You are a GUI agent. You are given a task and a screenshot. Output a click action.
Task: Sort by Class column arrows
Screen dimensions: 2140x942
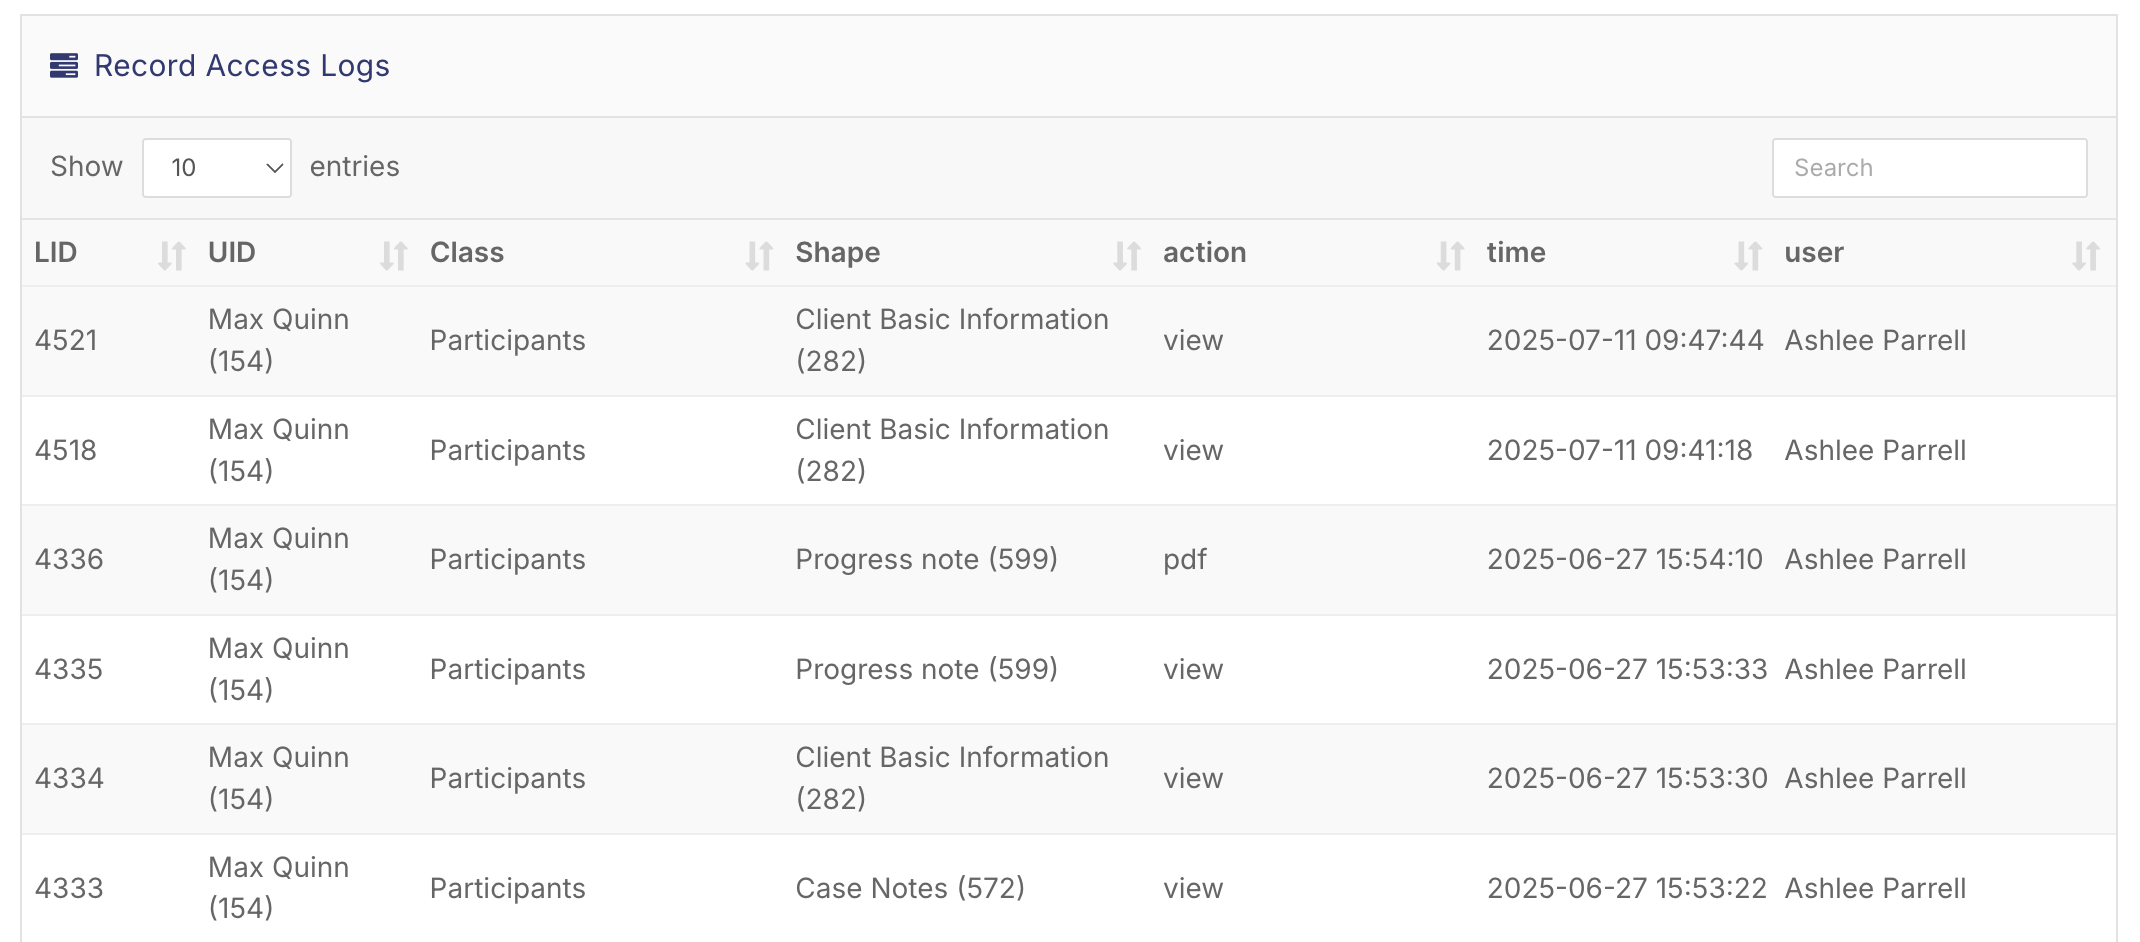click(759, 256)
